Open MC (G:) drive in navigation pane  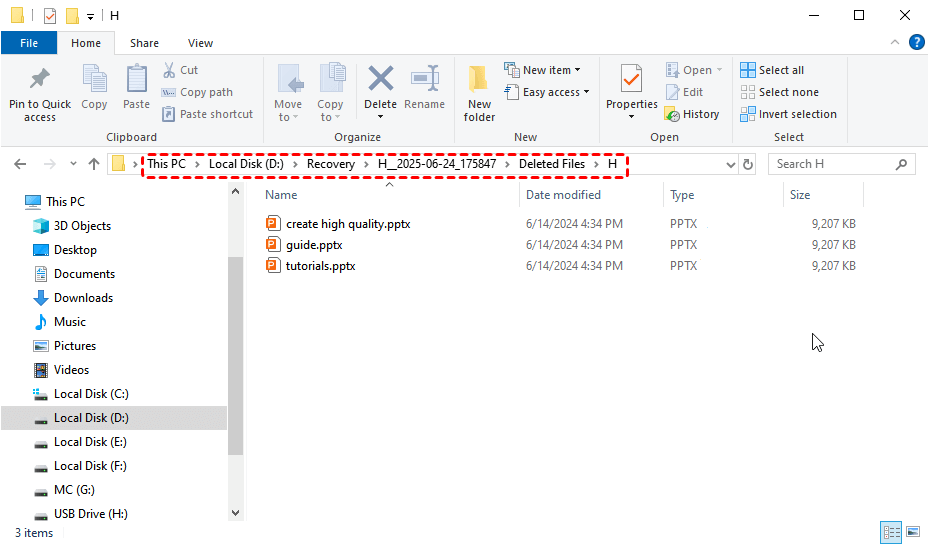(74, 490)
